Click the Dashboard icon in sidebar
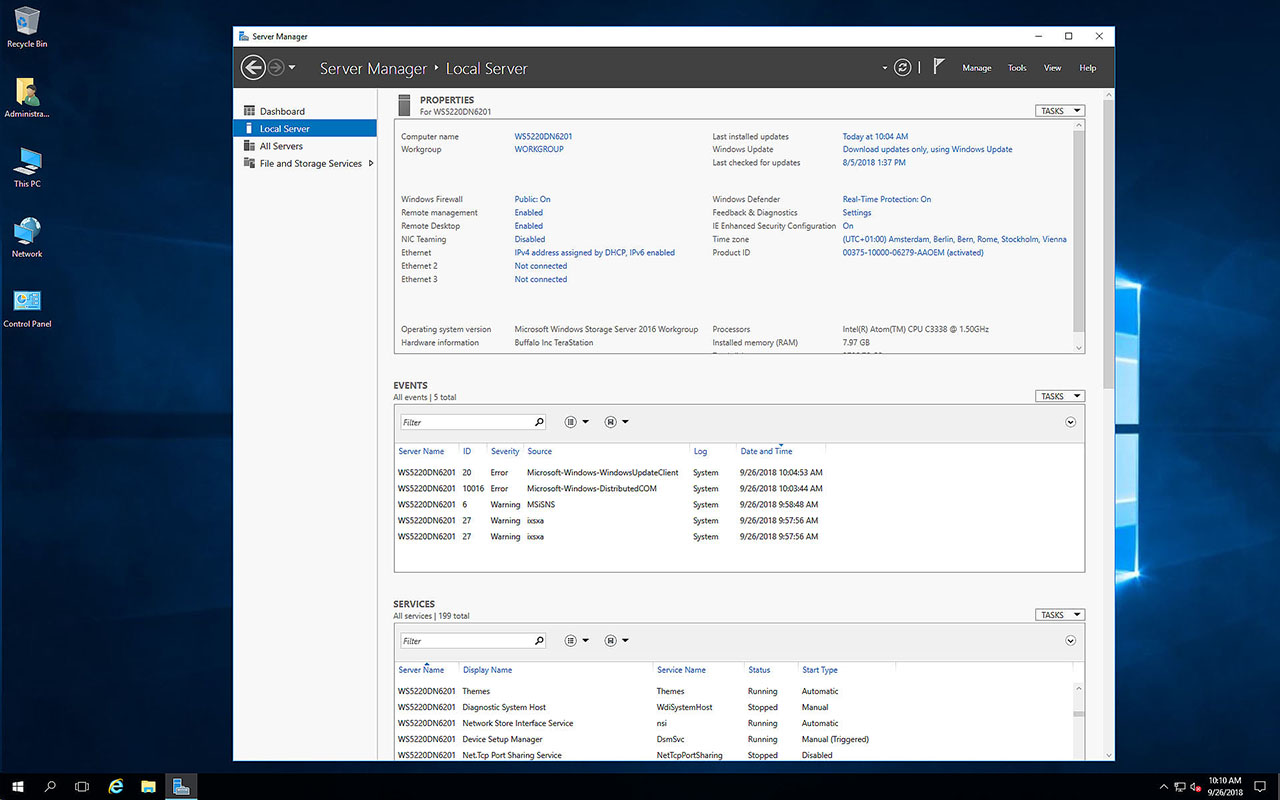 (x=249, y=111)
